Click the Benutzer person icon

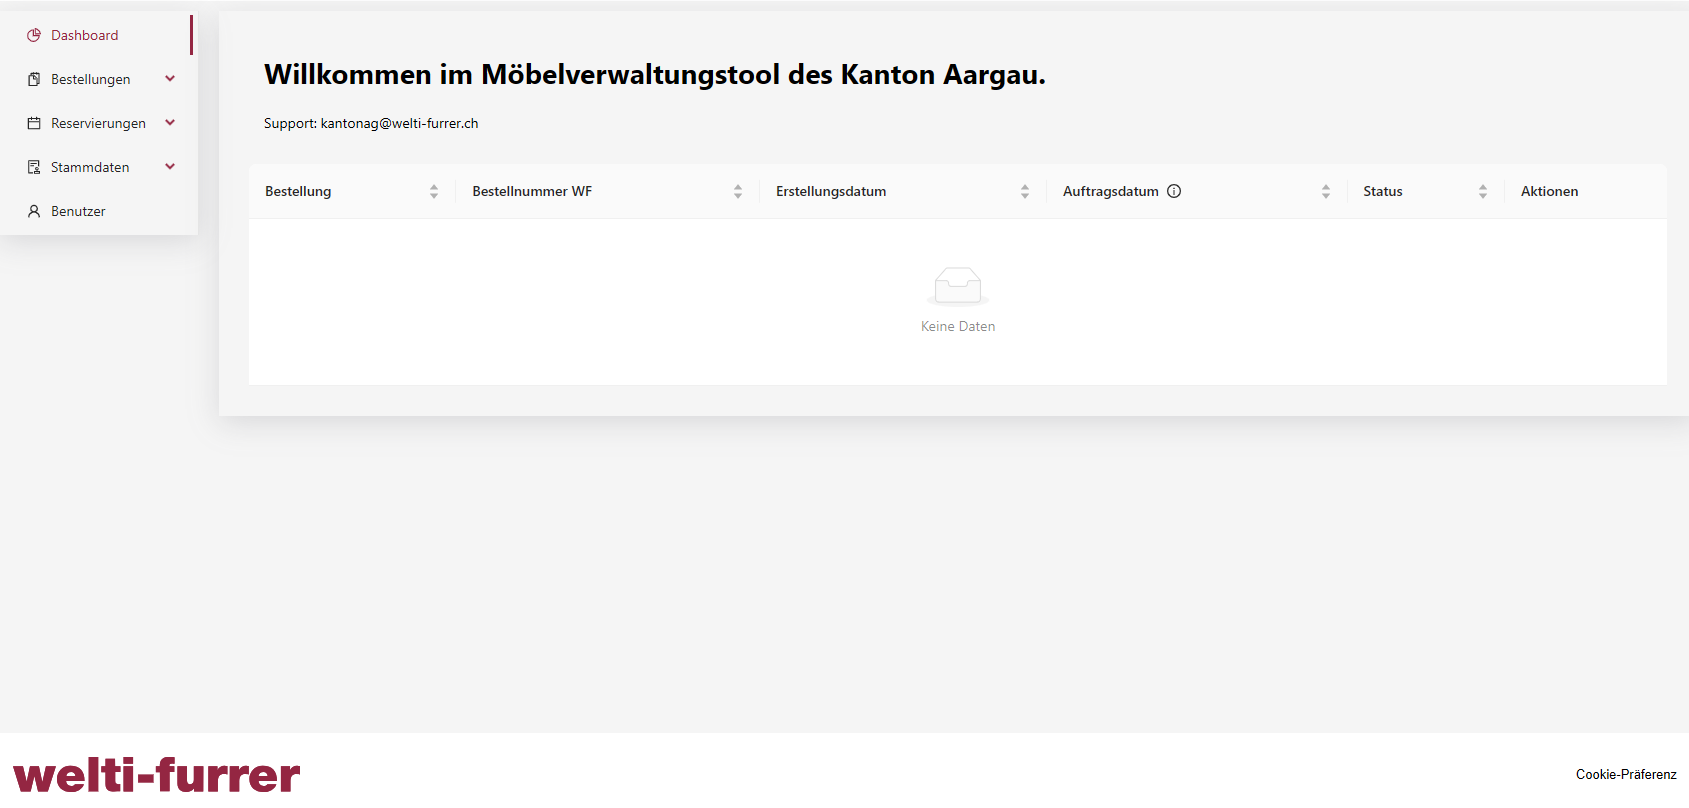[34, 211]
